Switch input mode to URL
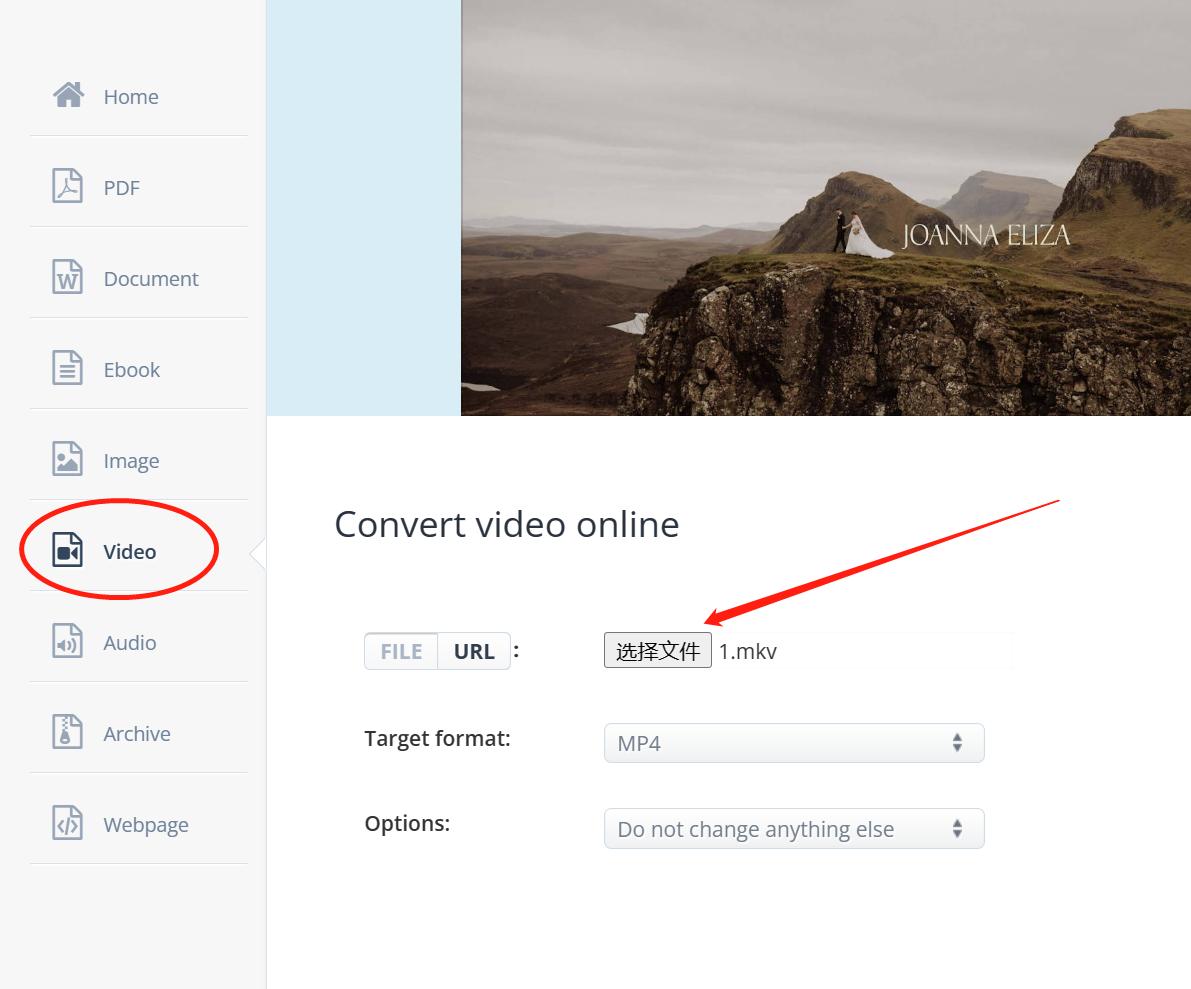This screenshot has height=989, width=1191. pos(474,651)
